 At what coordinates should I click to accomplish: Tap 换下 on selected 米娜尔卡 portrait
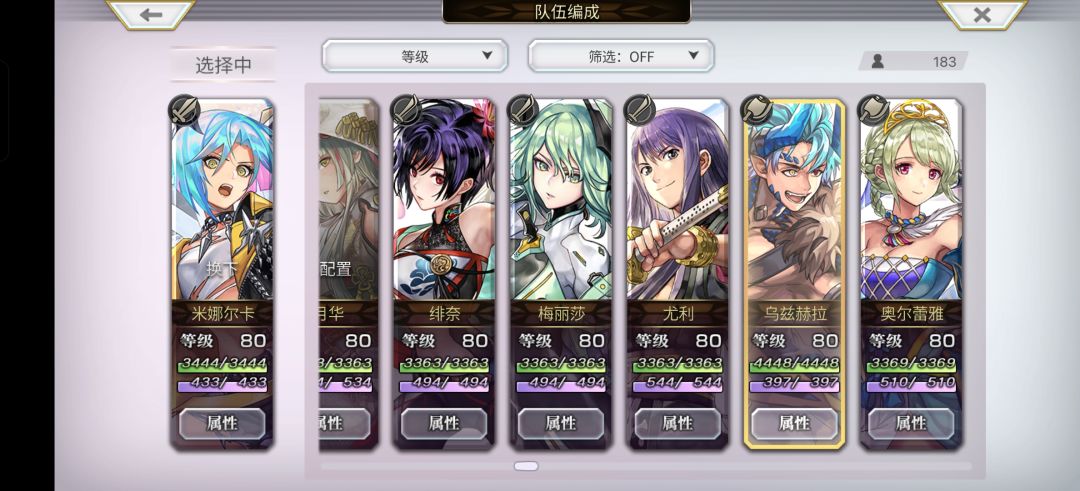click(222, 269)
